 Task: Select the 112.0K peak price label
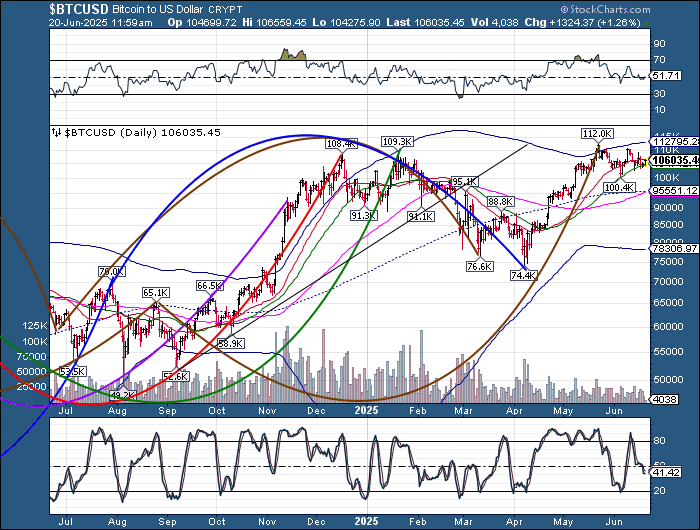(597, 133)
